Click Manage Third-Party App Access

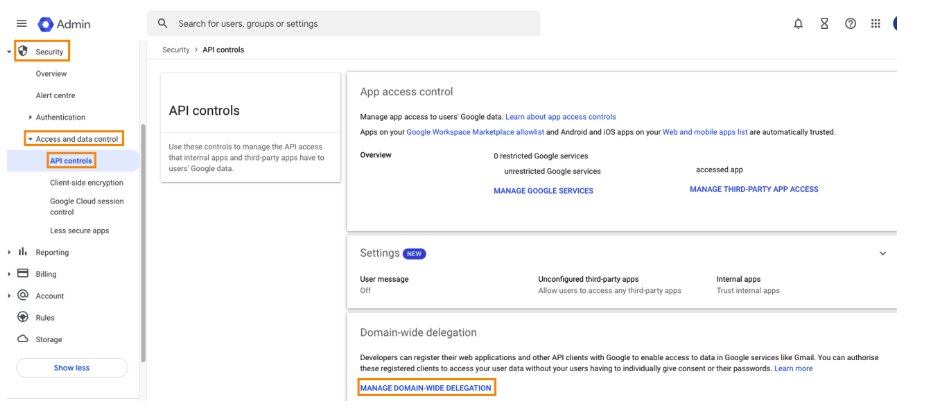click(x=754, y=189)
